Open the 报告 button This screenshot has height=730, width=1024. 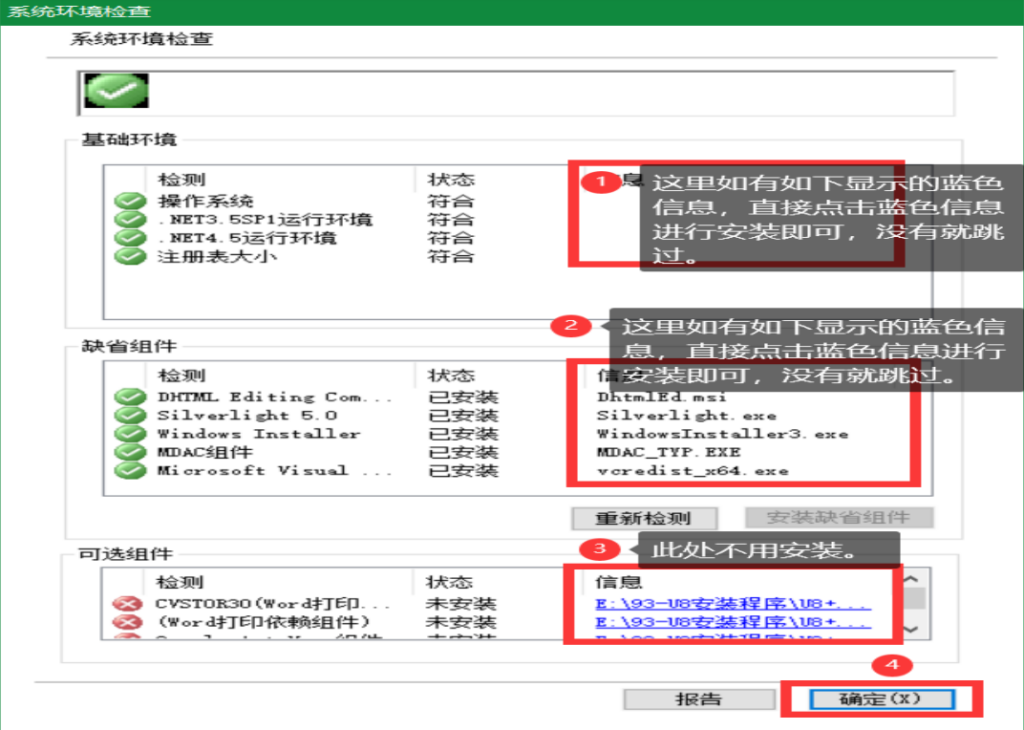tap(698, 699)
